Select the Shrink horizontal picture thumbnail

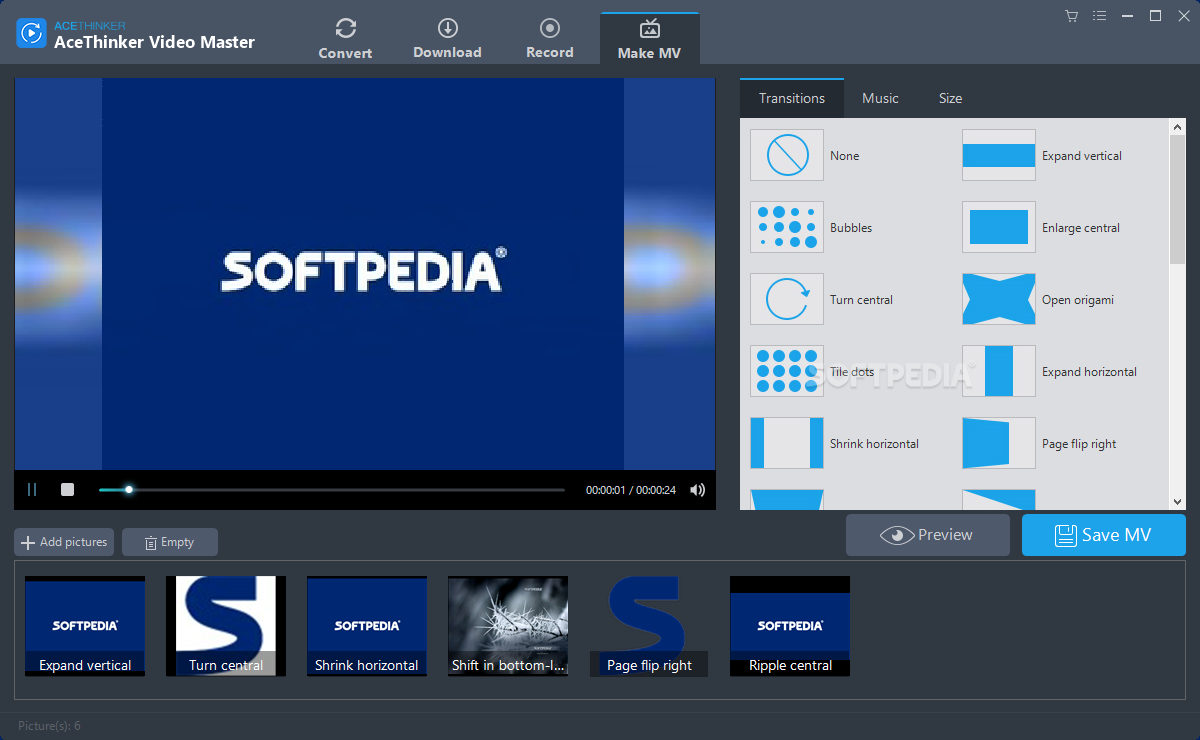(x=367, y=626)
